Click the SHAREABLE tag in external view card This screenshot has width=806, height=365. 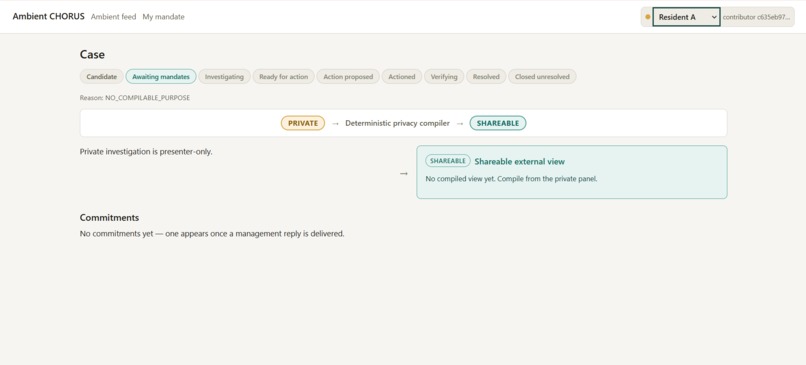tap(448, 161)
